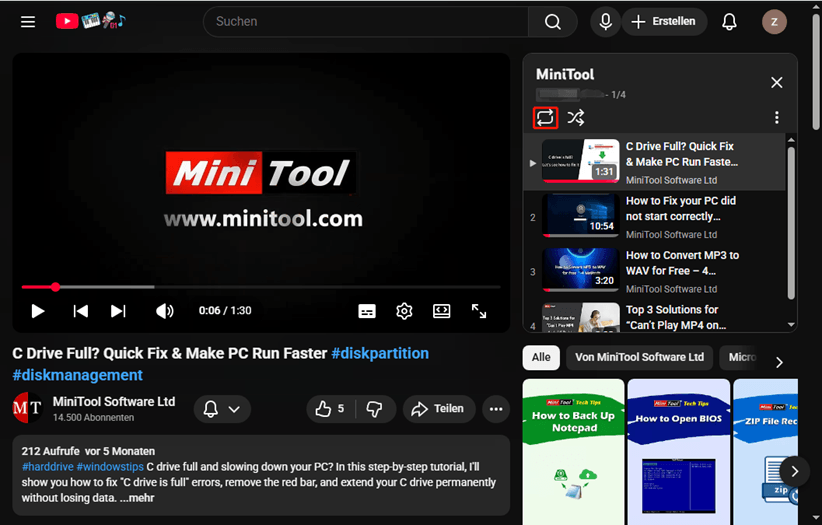The height and width of the screenshot is (525, 822).
Task: Switch to theater mode
Action: pyautogui.click(x=441, y=311)
